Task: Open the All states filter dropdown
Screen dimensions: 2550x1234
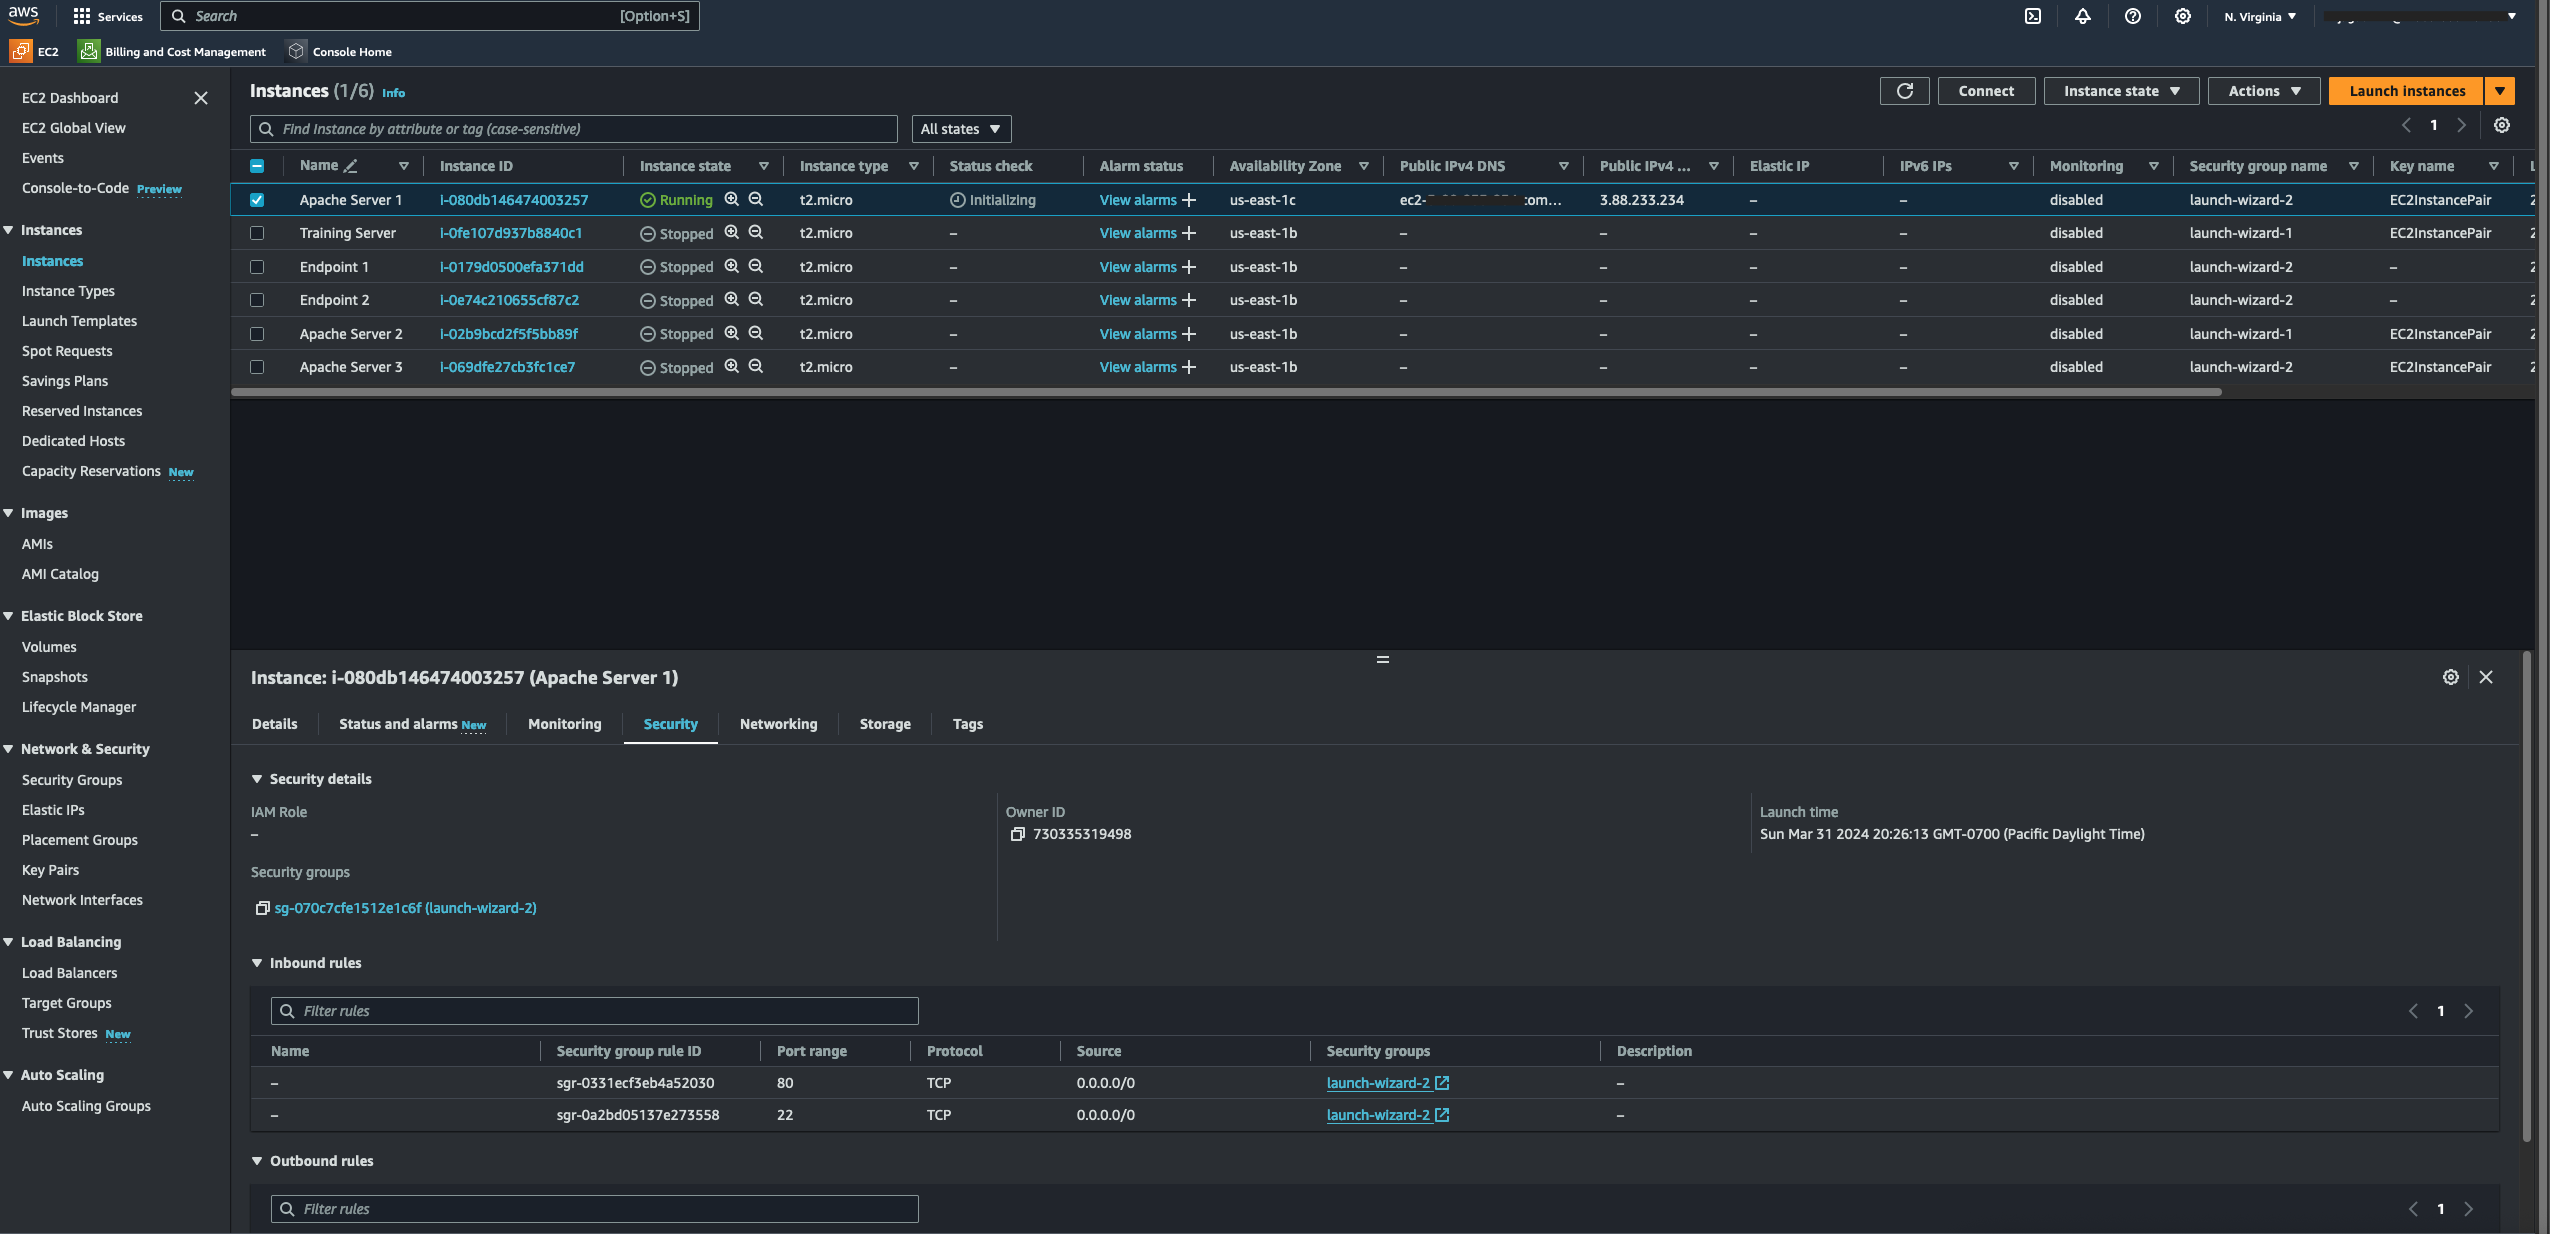Action: pos(961,129)
